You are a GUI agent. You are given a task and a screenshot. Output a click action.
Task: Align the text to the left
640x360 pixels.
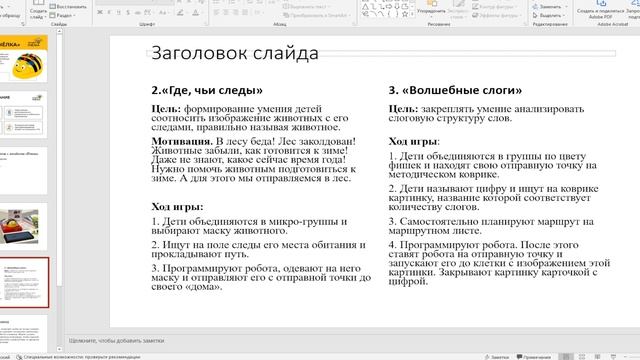tap(216, 13)
